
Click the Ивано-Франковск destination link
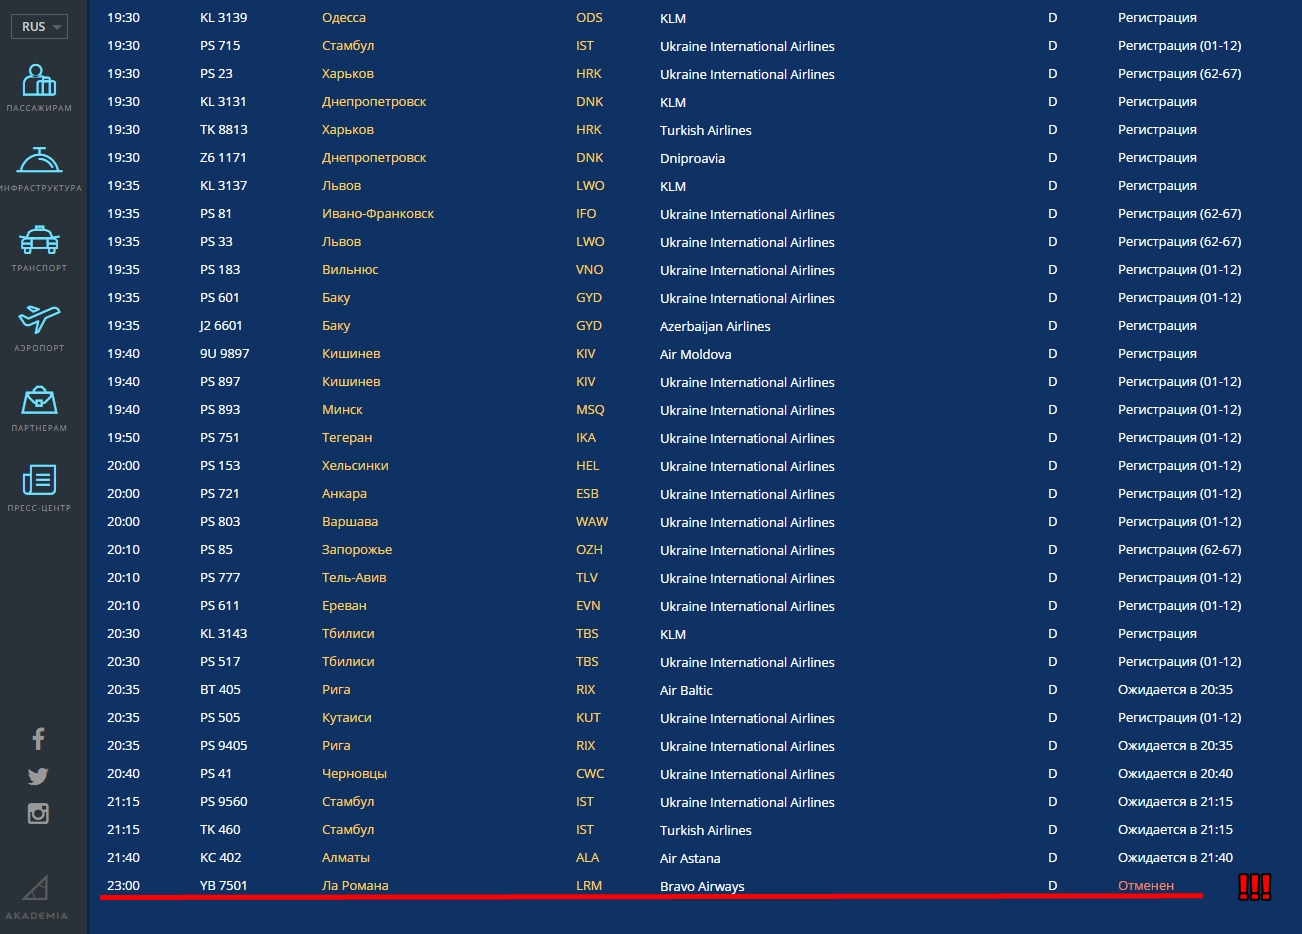pyautogui.click(x=378, y=214)
